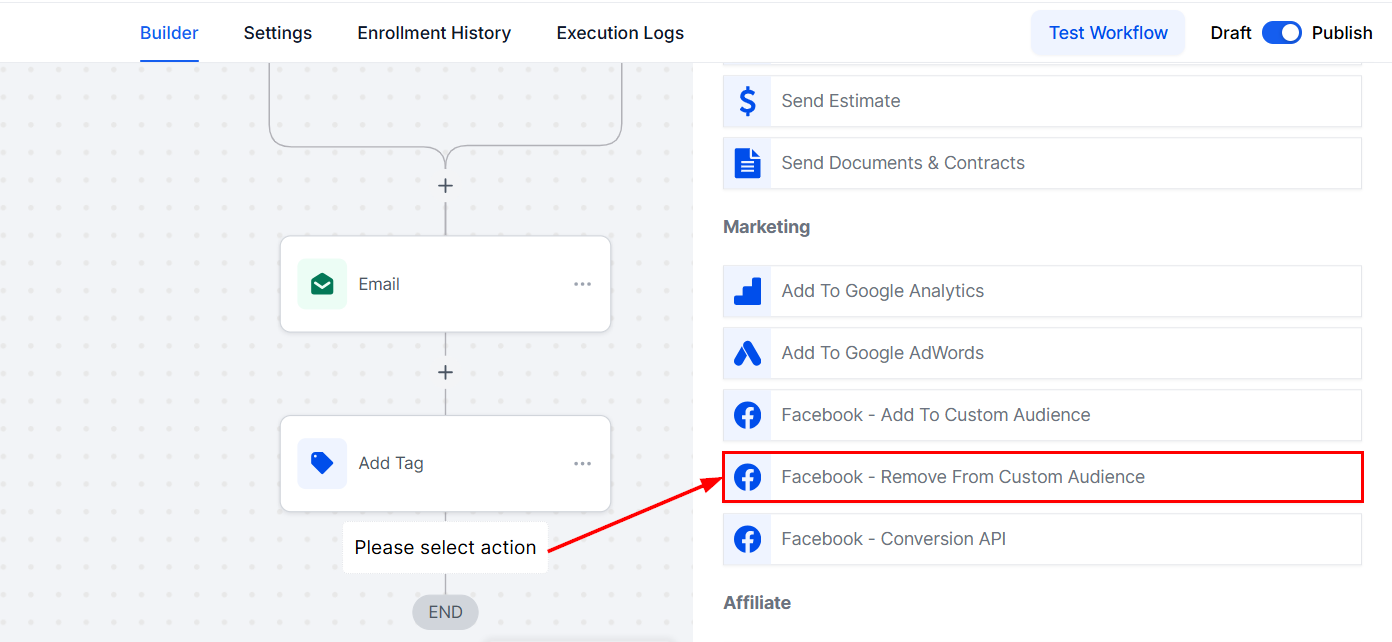Go to the Execution Logs tab
Viewport: 1392px width, 642px height.
click(620, 33)
